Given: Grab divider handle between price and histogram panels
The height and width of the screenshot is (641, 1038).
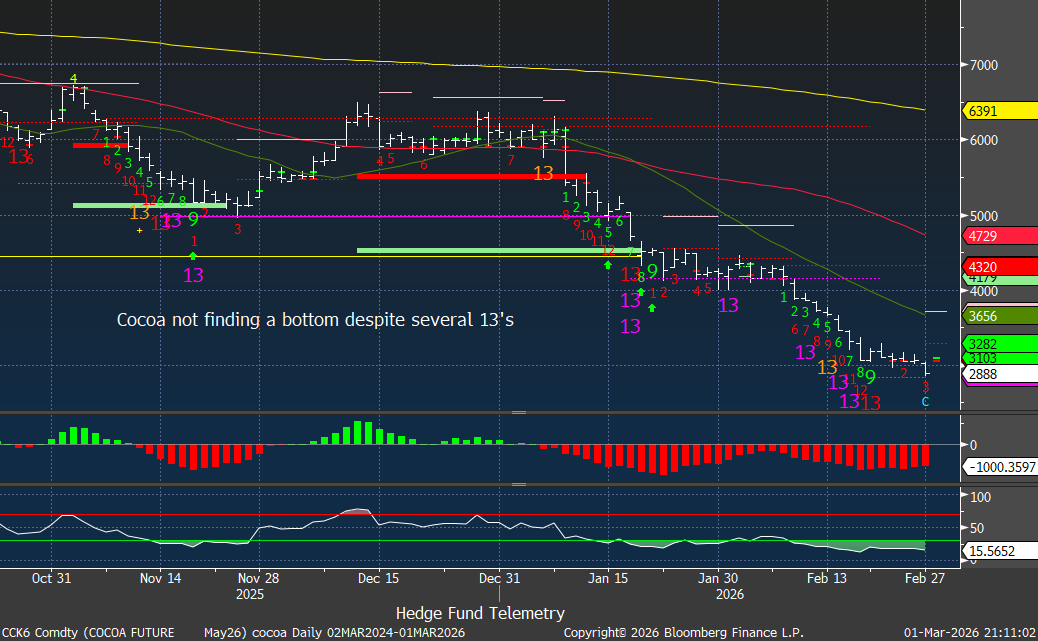Looking at the screenshot, I should point(519,412).
